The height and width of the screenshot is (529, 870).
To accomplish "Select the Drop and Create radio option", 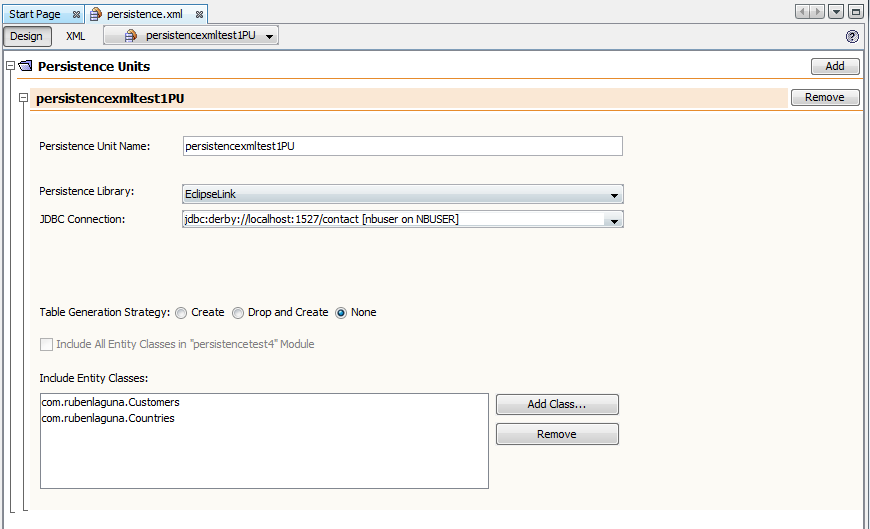I will click(237, 313).
